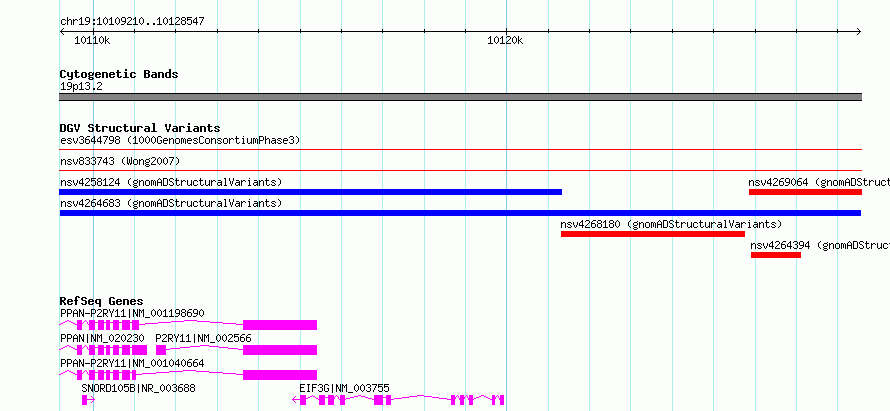Image resolution: width=890 pixels, height=411 pixels.
Task: Click the long blue bar of nsv4264683
Action: tap(460, 213)
